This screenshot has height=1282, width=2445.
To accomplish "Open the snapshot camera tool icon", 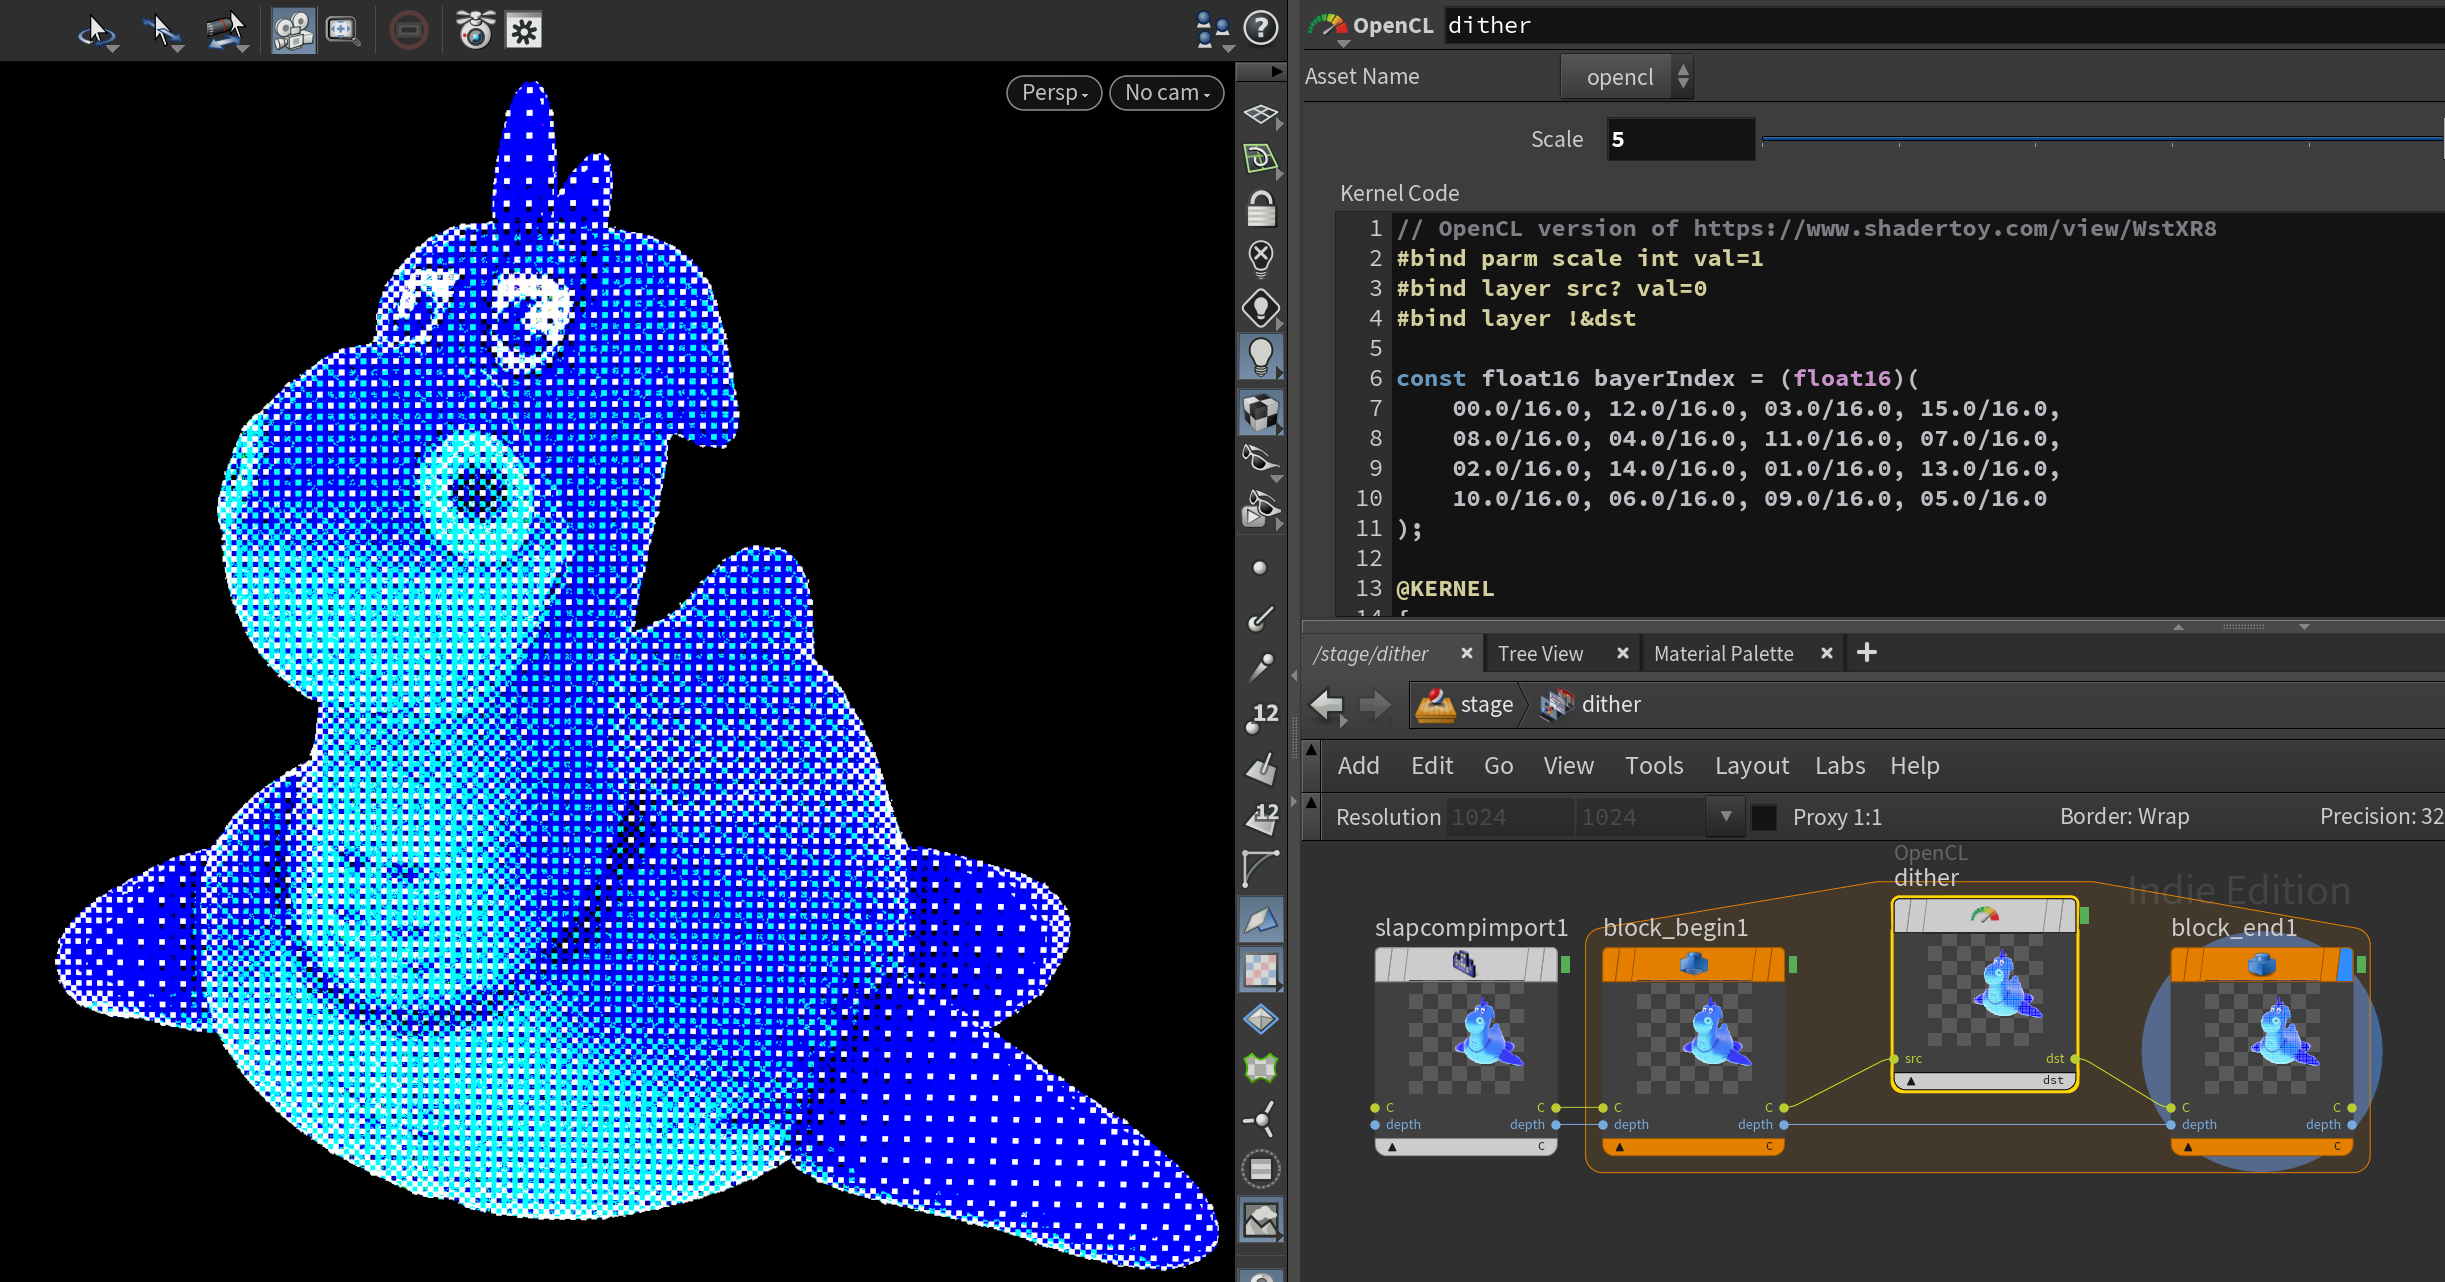I will tap(475, 31).
